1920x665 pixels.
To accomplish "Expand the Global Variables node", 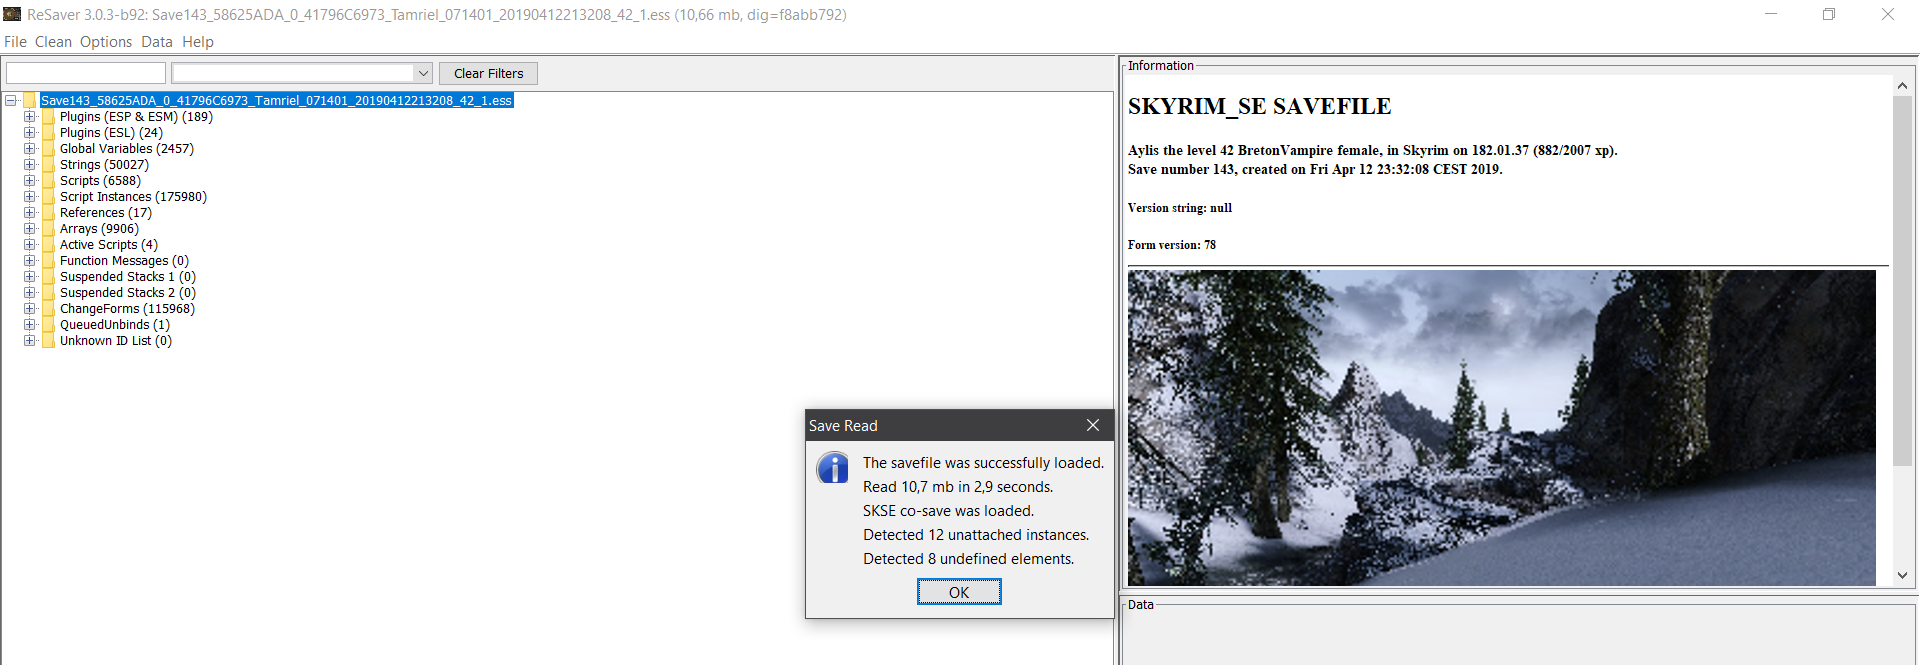I will point(30,148).
